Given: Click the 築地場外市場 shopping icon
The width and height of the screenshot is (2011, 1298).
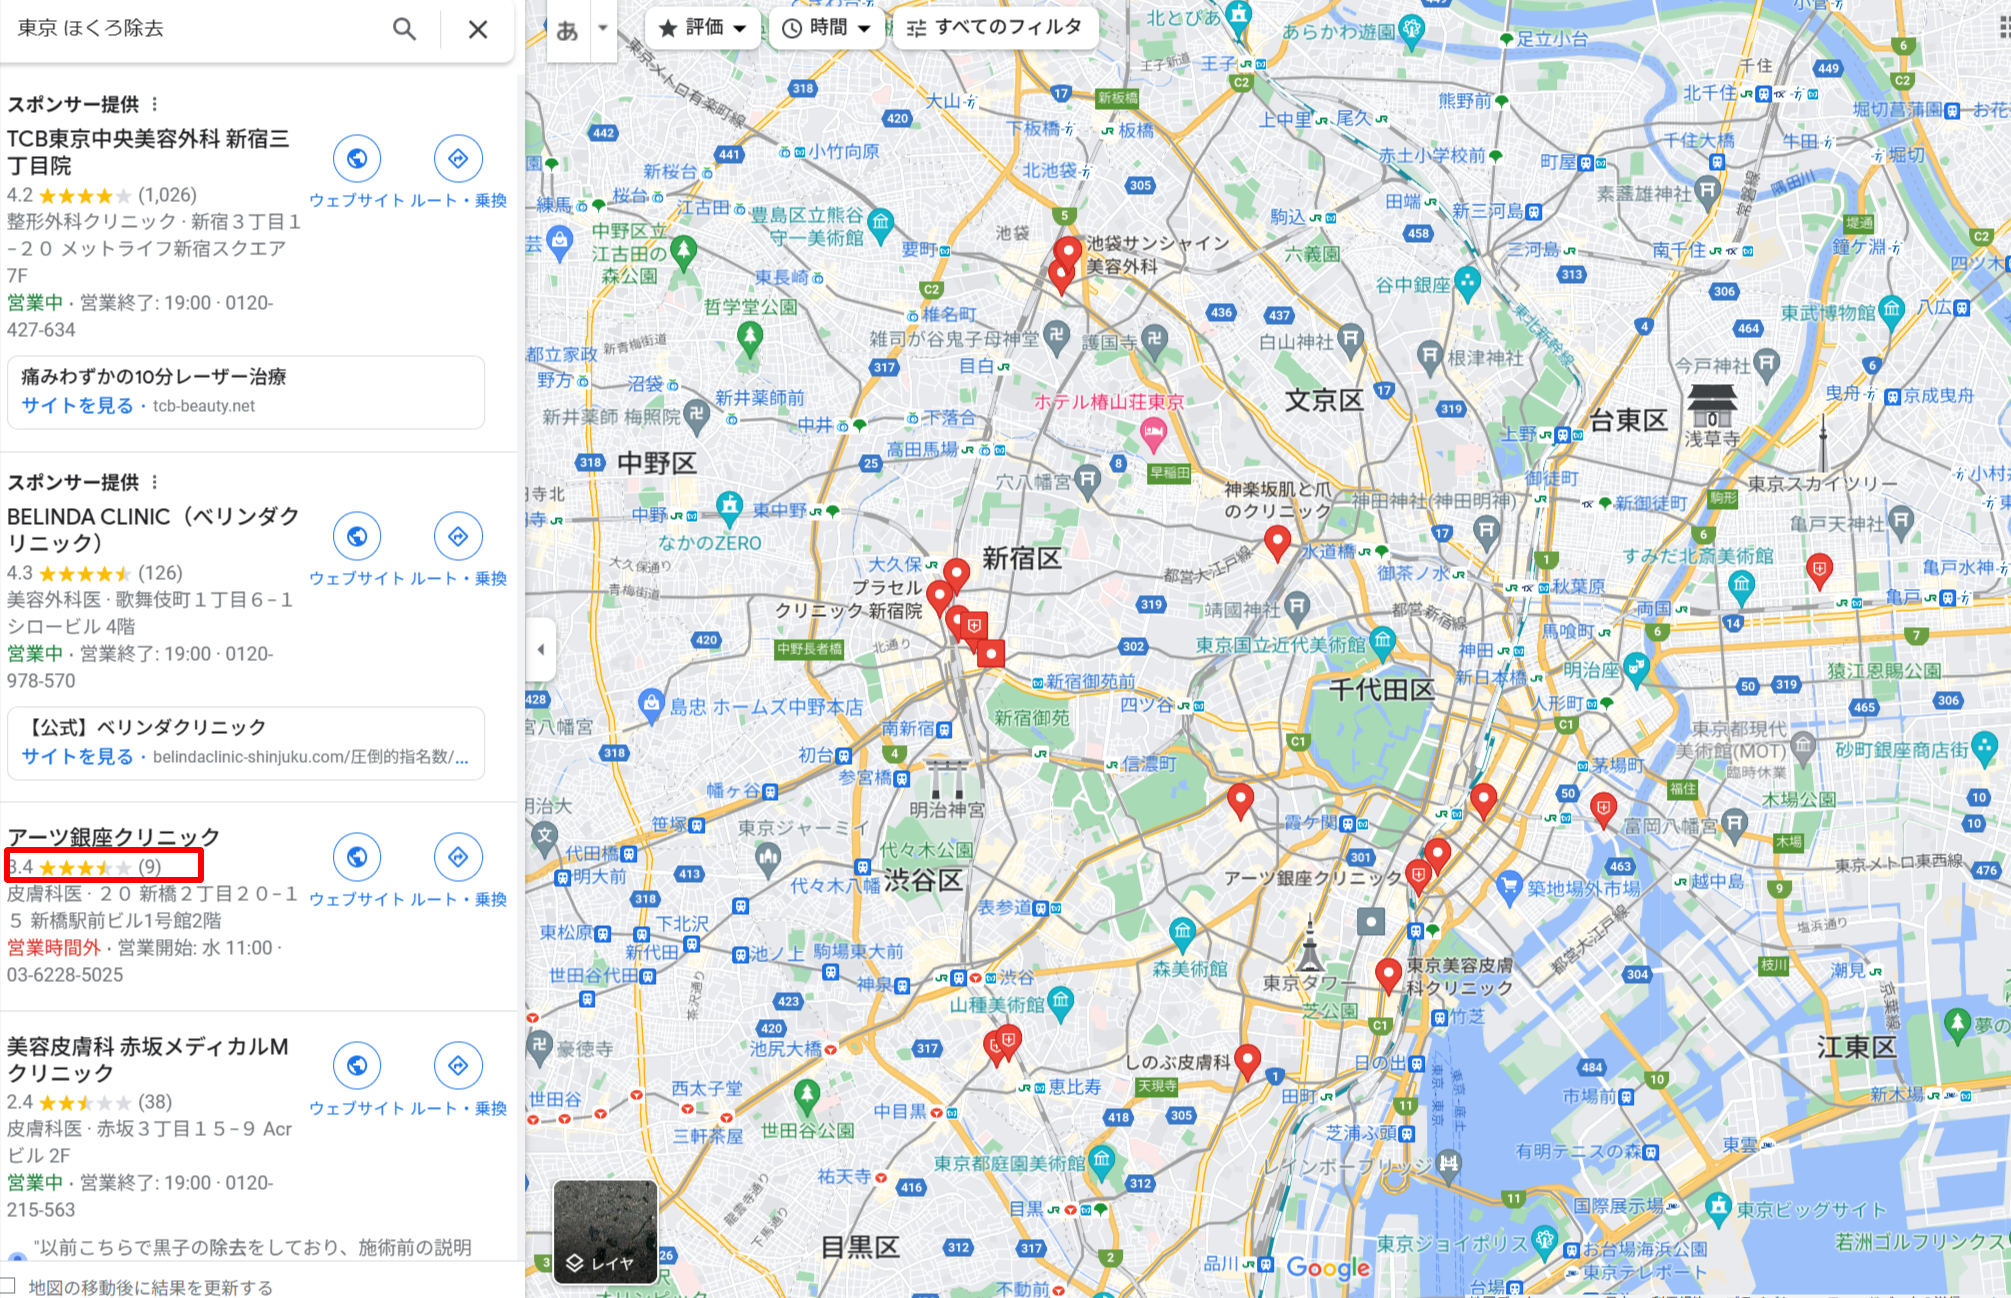Looking at the screenshot, I should point(1509,886).
